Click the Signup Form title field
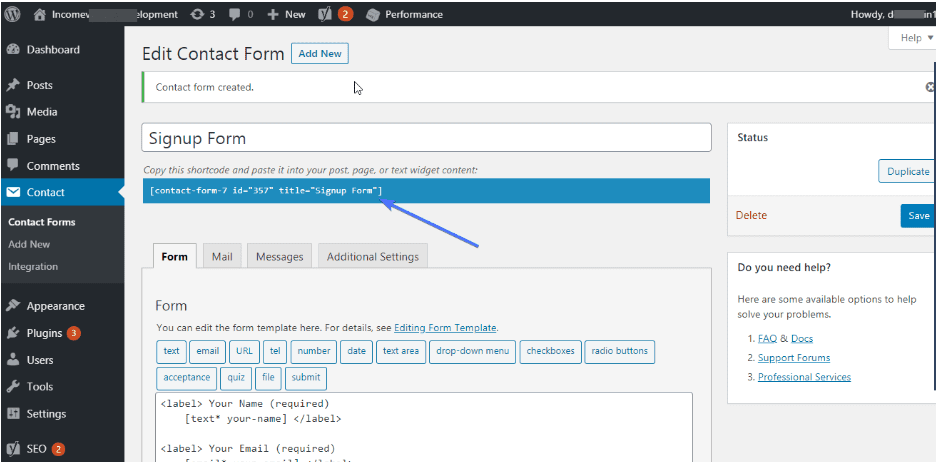This screenshot has width=936, height=464. [x=426, y=138]
